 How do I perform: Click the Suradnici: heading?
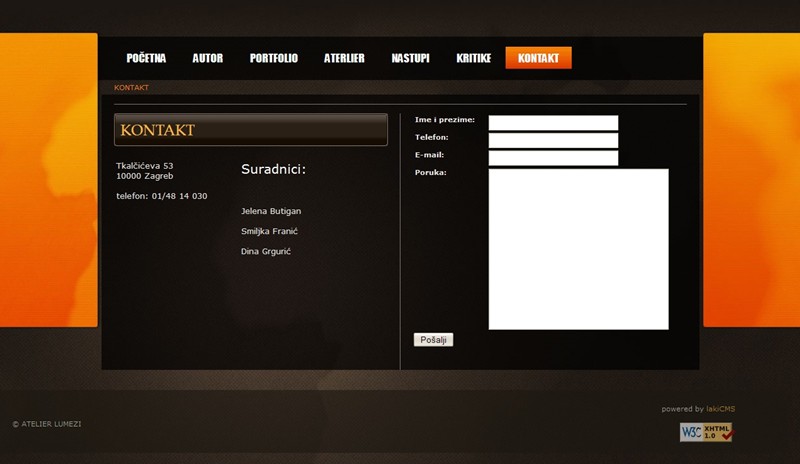point(273,169)
